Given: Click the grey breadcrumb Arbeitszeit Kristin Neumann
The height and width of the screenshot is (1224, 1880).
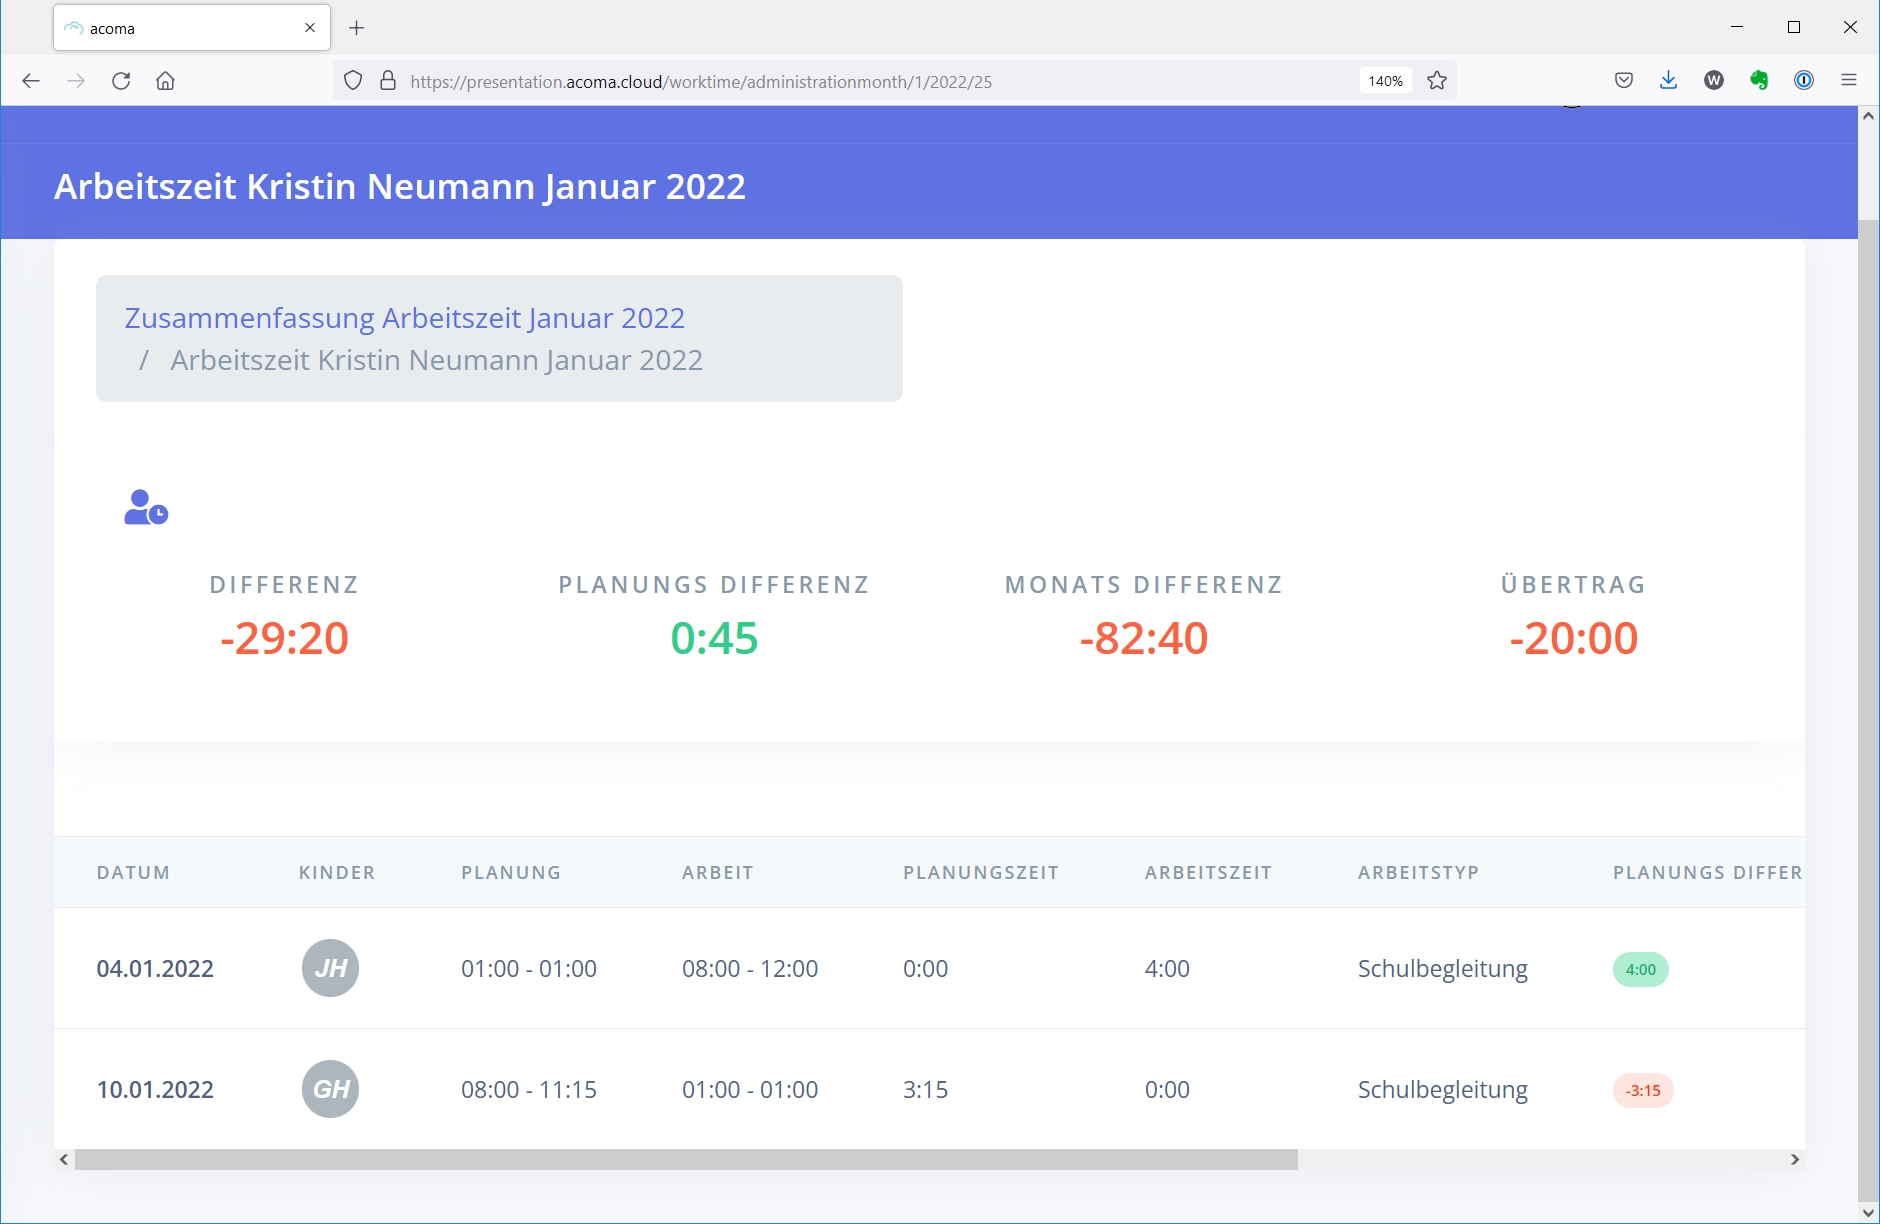Looking at the screenshot, I should [437, 360].
